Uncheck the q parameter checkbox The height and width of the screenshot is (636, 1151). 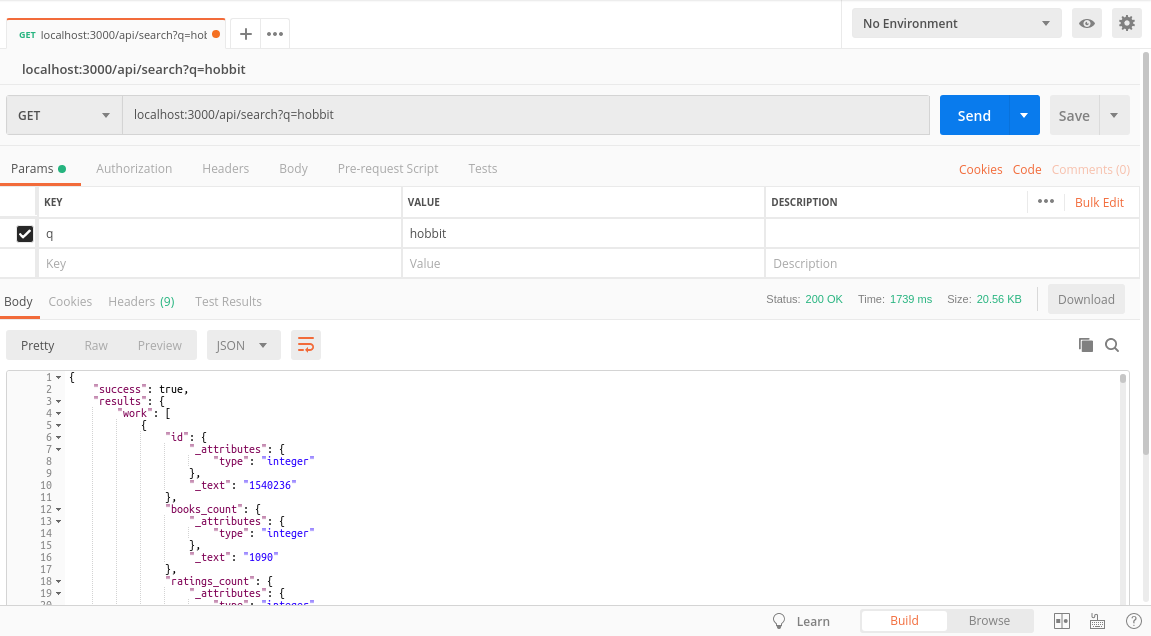tap(25, 234)
